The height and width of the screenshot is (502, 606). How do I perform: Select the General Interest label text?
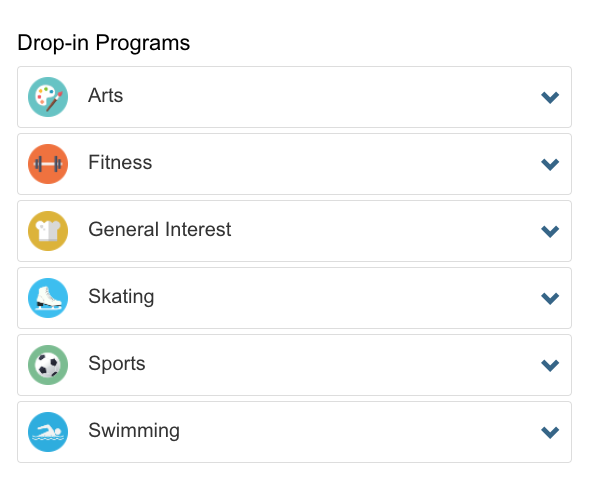pos(160,229)
